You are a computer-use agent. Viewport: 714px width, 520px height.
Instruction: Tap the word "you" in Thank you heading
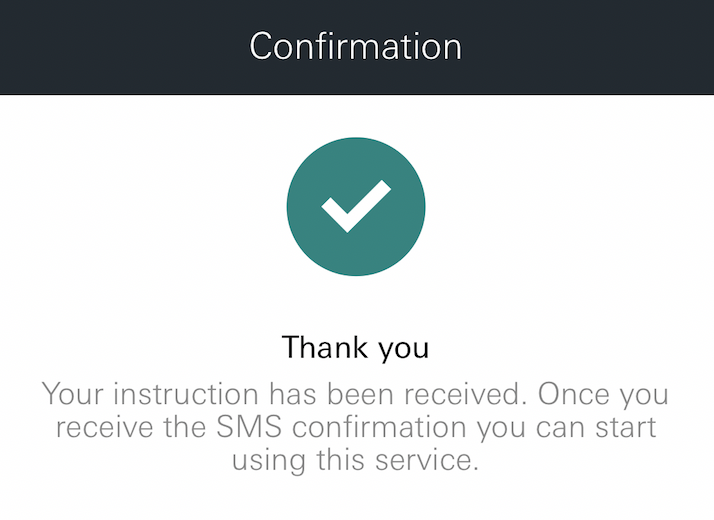(402, 349)
